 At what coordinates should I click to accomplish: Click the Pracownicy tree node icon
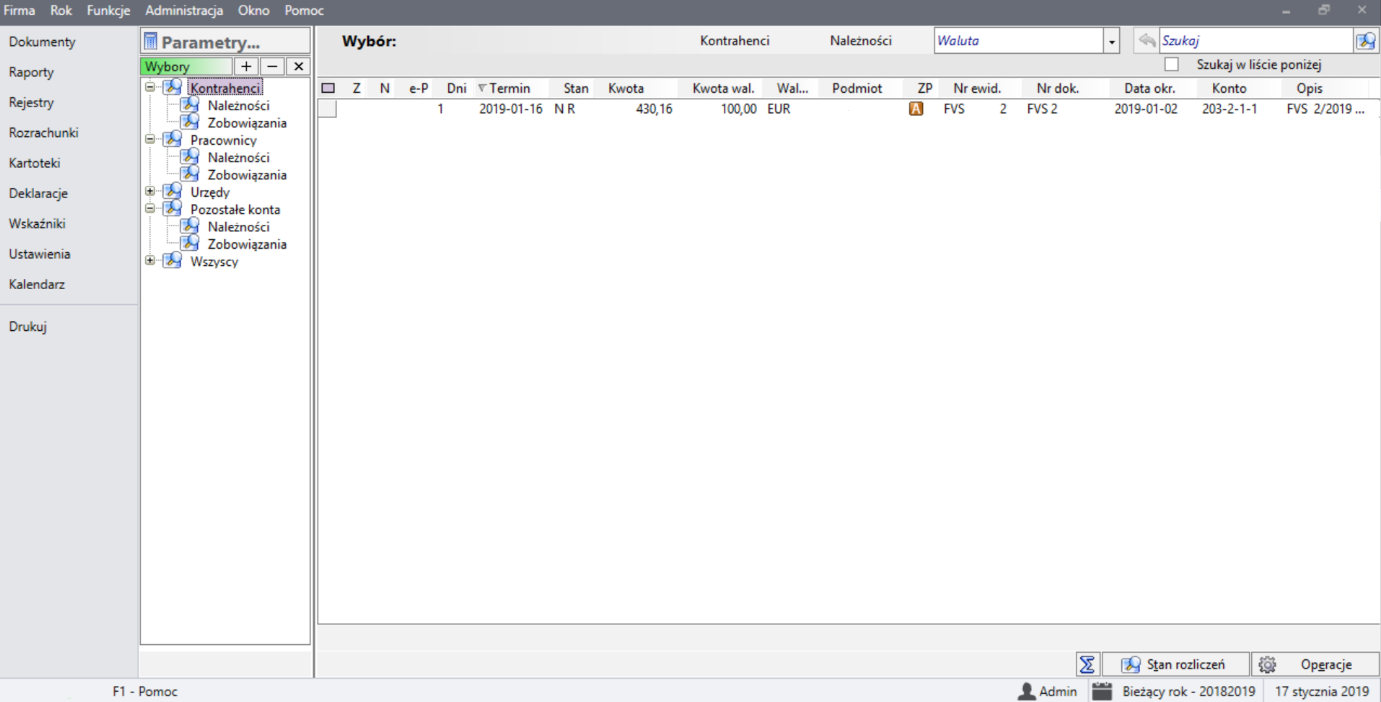coord(173,140)
